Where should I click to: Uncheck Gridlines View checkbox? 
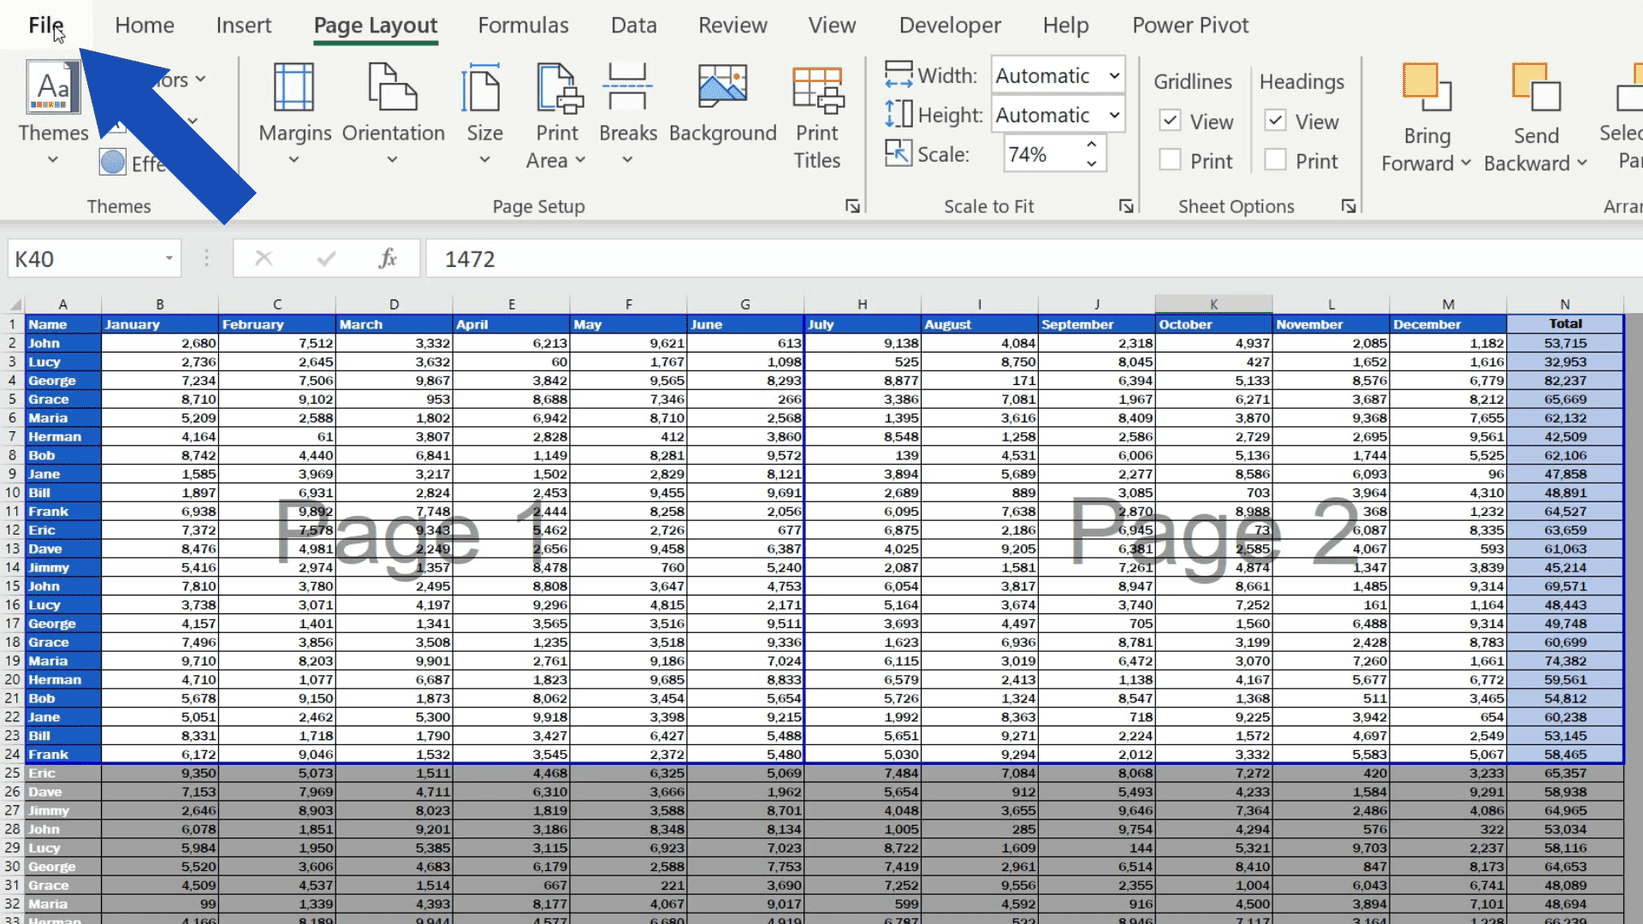pos(1170,121)
